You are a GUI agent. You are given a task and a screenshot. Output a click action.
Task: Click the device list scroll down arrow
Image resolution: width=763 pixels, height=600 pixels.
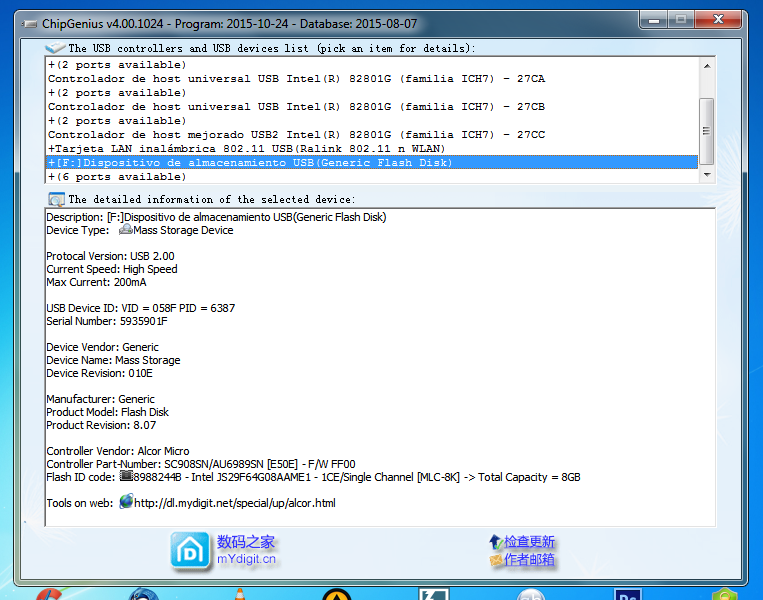coord(707,175)
